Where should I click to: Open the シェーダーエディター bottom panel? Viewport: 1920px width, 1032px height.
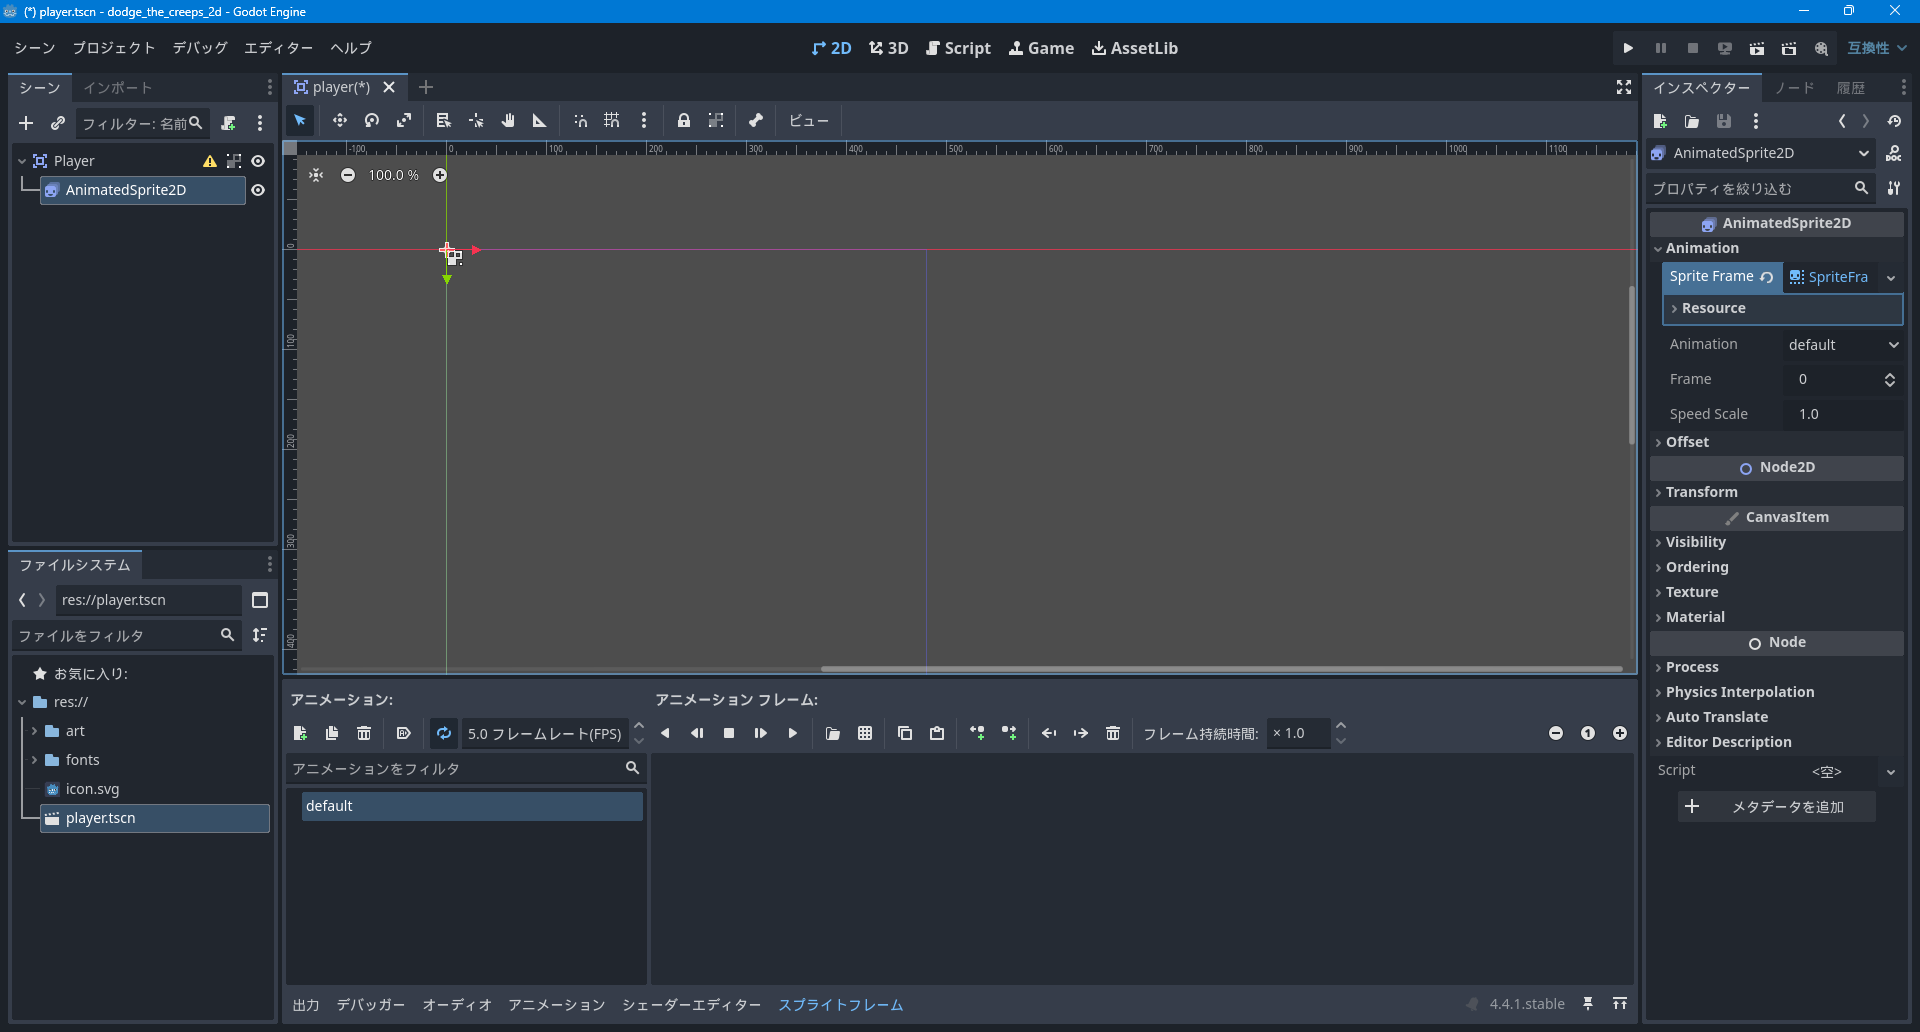691,1004
